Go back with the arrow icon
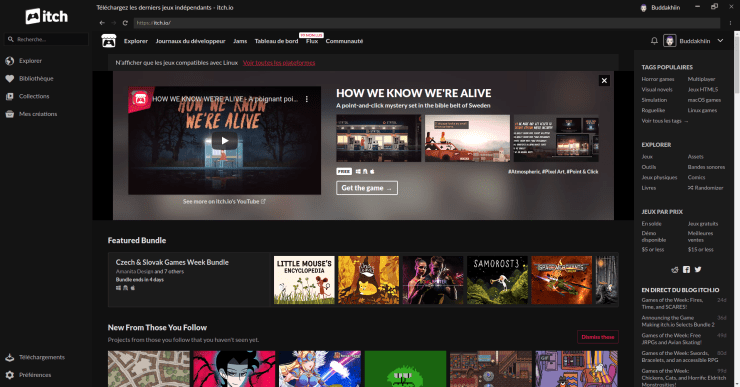 [x=102, y=23]
